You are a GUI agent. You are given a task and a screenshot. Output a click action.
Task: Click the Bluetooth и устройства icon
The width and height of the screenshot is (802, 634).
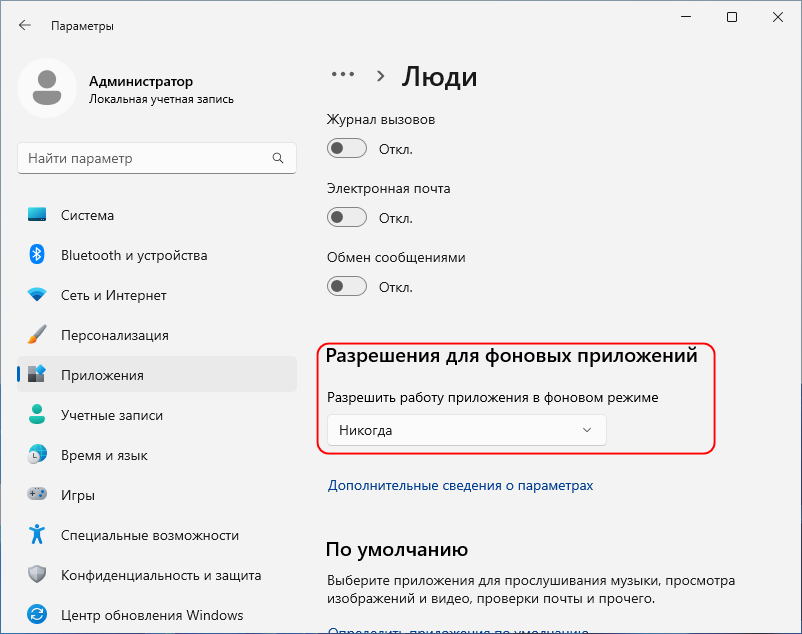click(37, 255)
